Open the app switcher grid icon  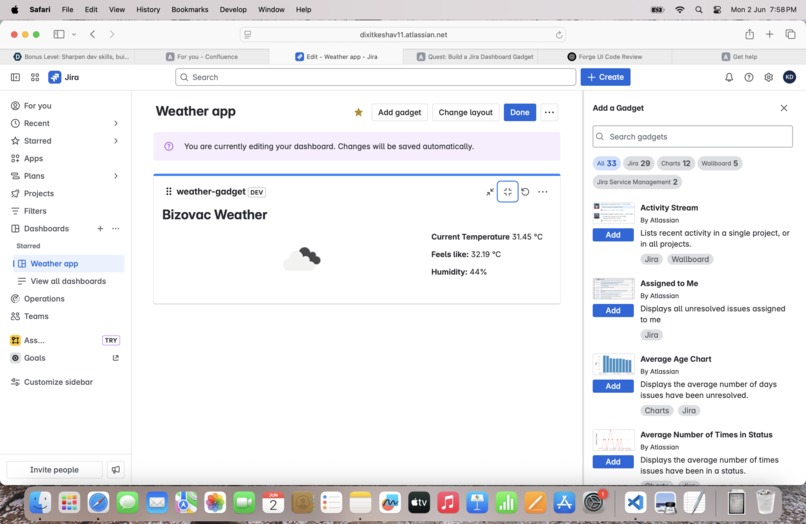click(x=35, y=77)
